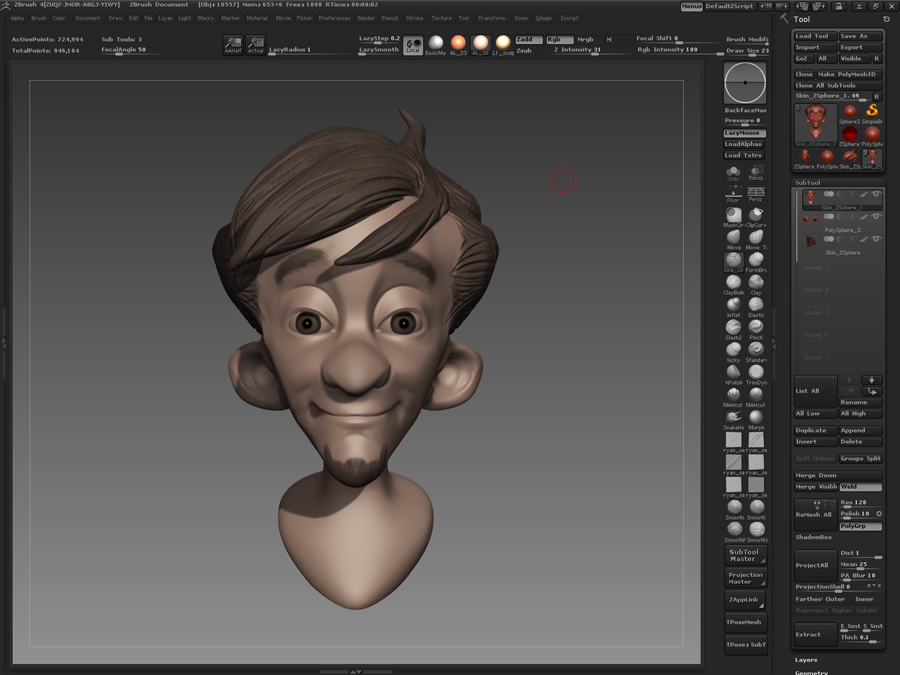The image size is (900, 675).
Task: Select the Slash2 brush
Action: [733, 327]
